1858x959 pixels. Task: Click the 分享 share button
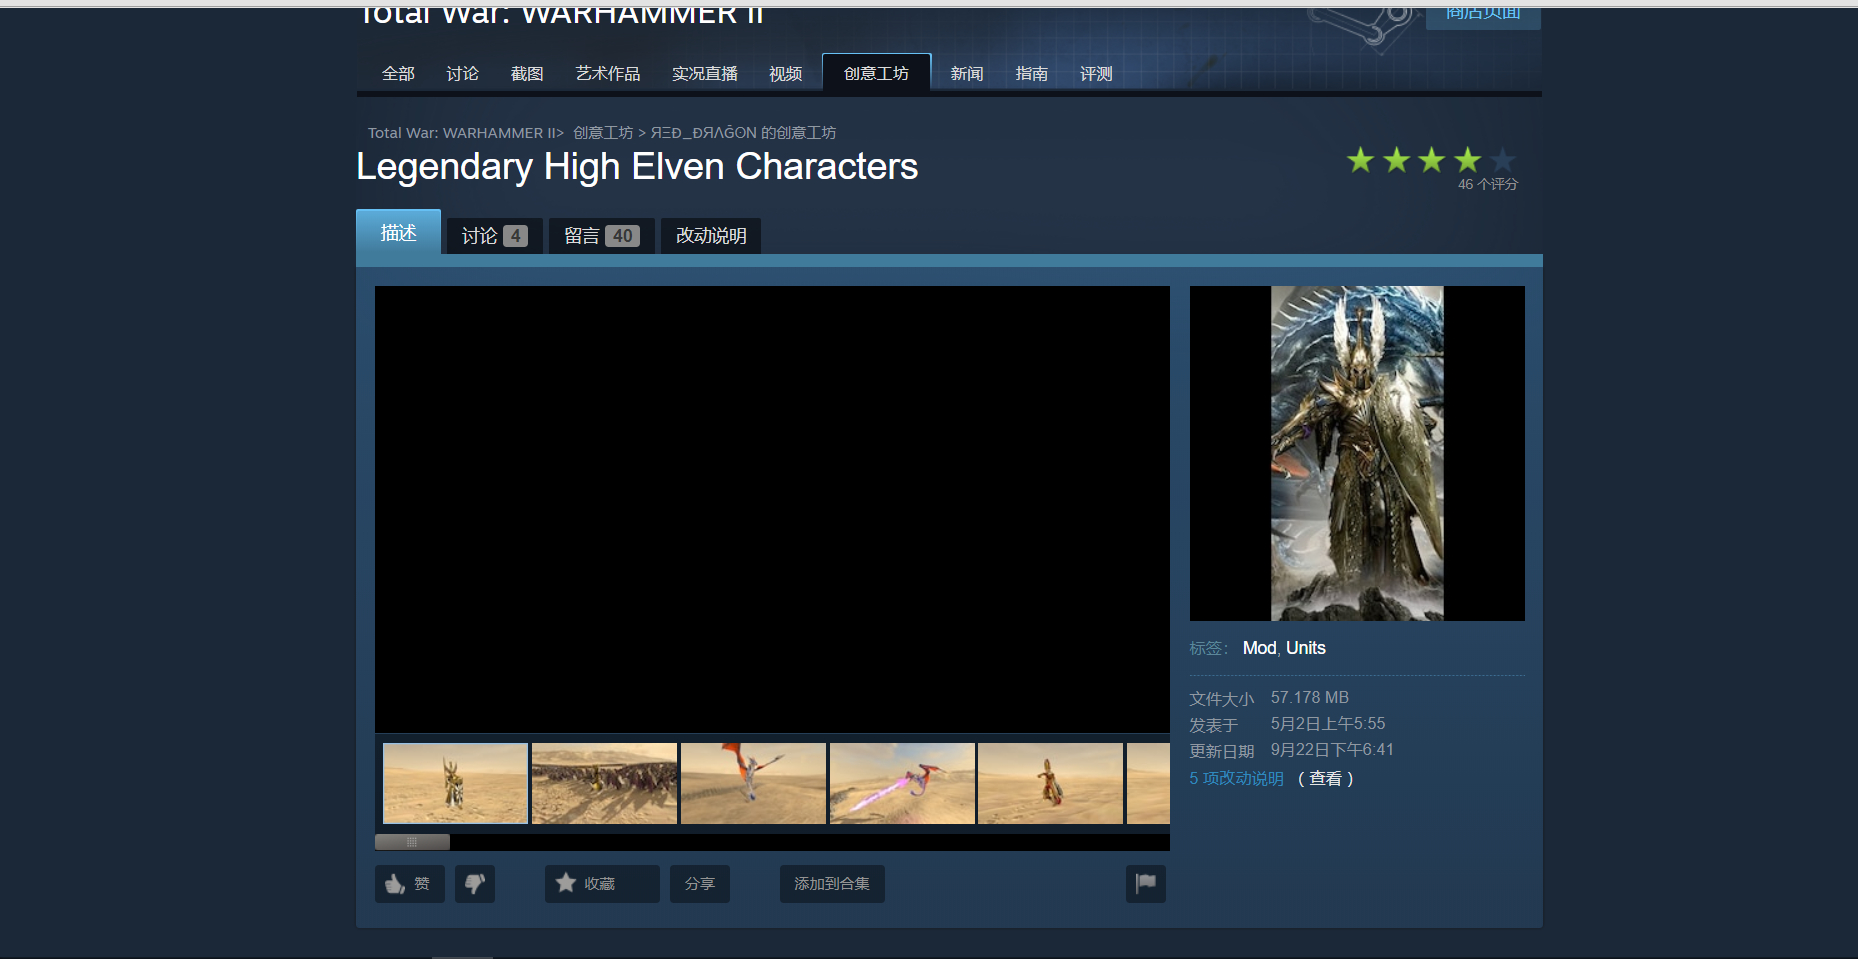tap(700, 884)
